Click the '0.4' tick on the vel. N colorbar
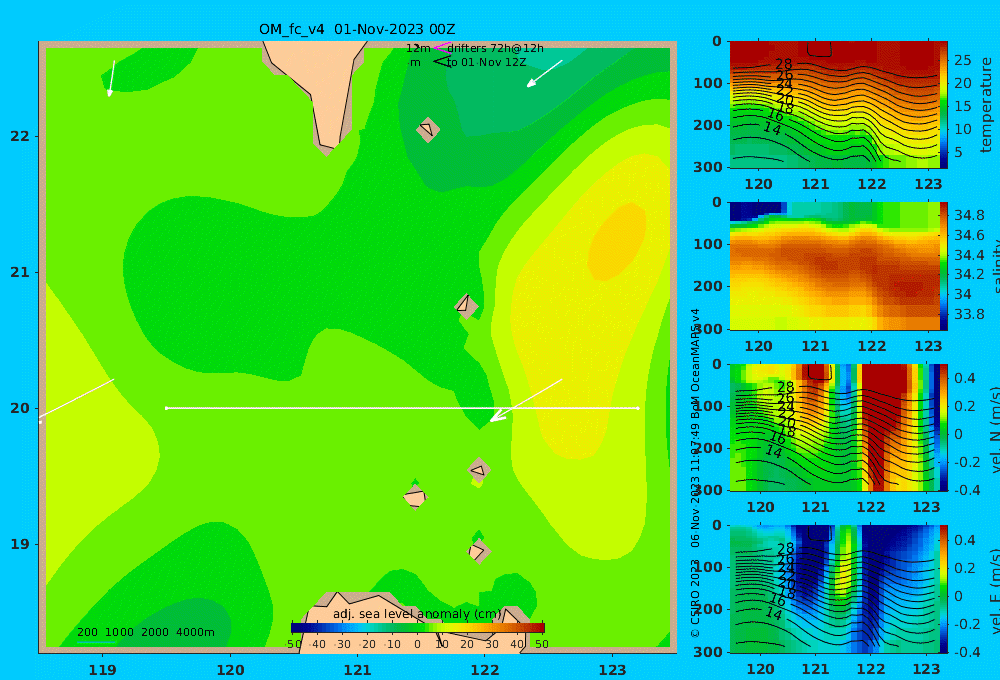 965,378
